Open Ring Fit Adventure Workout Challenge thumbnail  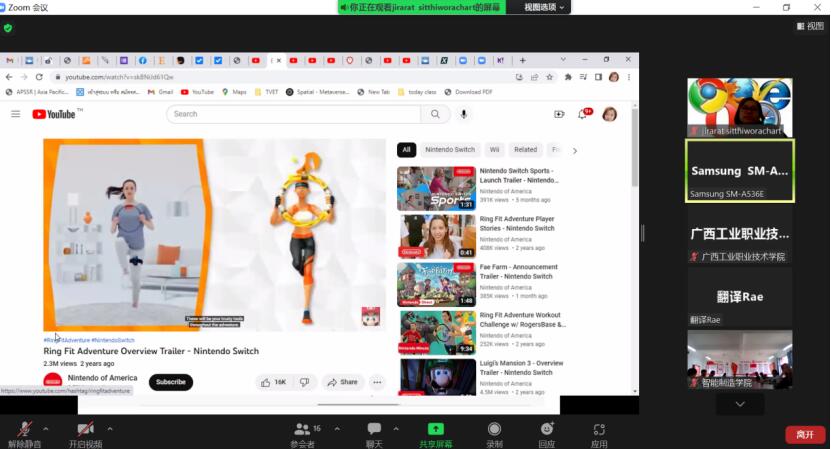[437, 333]
